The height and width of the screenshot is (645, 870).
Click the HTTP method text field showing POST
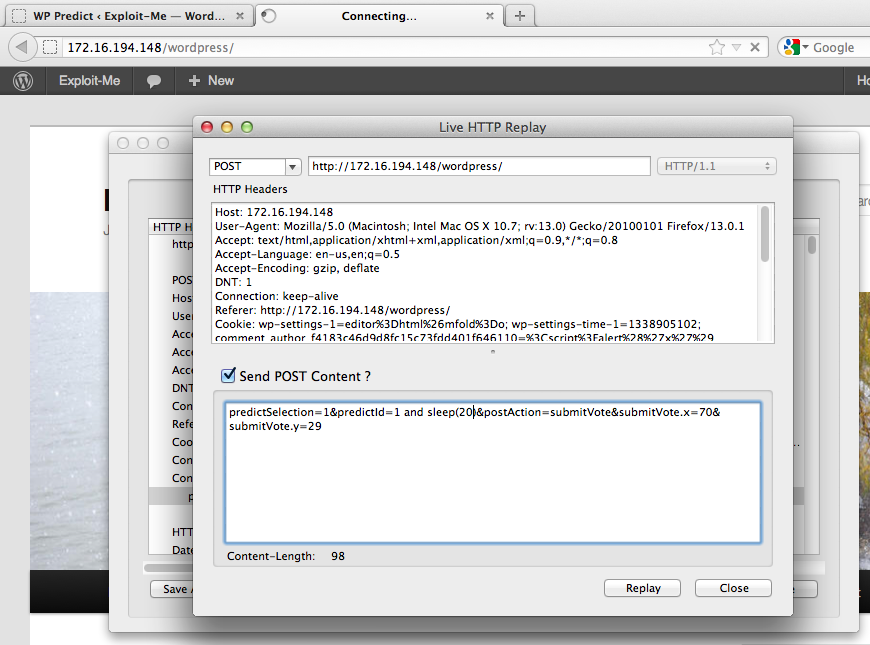click(247, 167)
